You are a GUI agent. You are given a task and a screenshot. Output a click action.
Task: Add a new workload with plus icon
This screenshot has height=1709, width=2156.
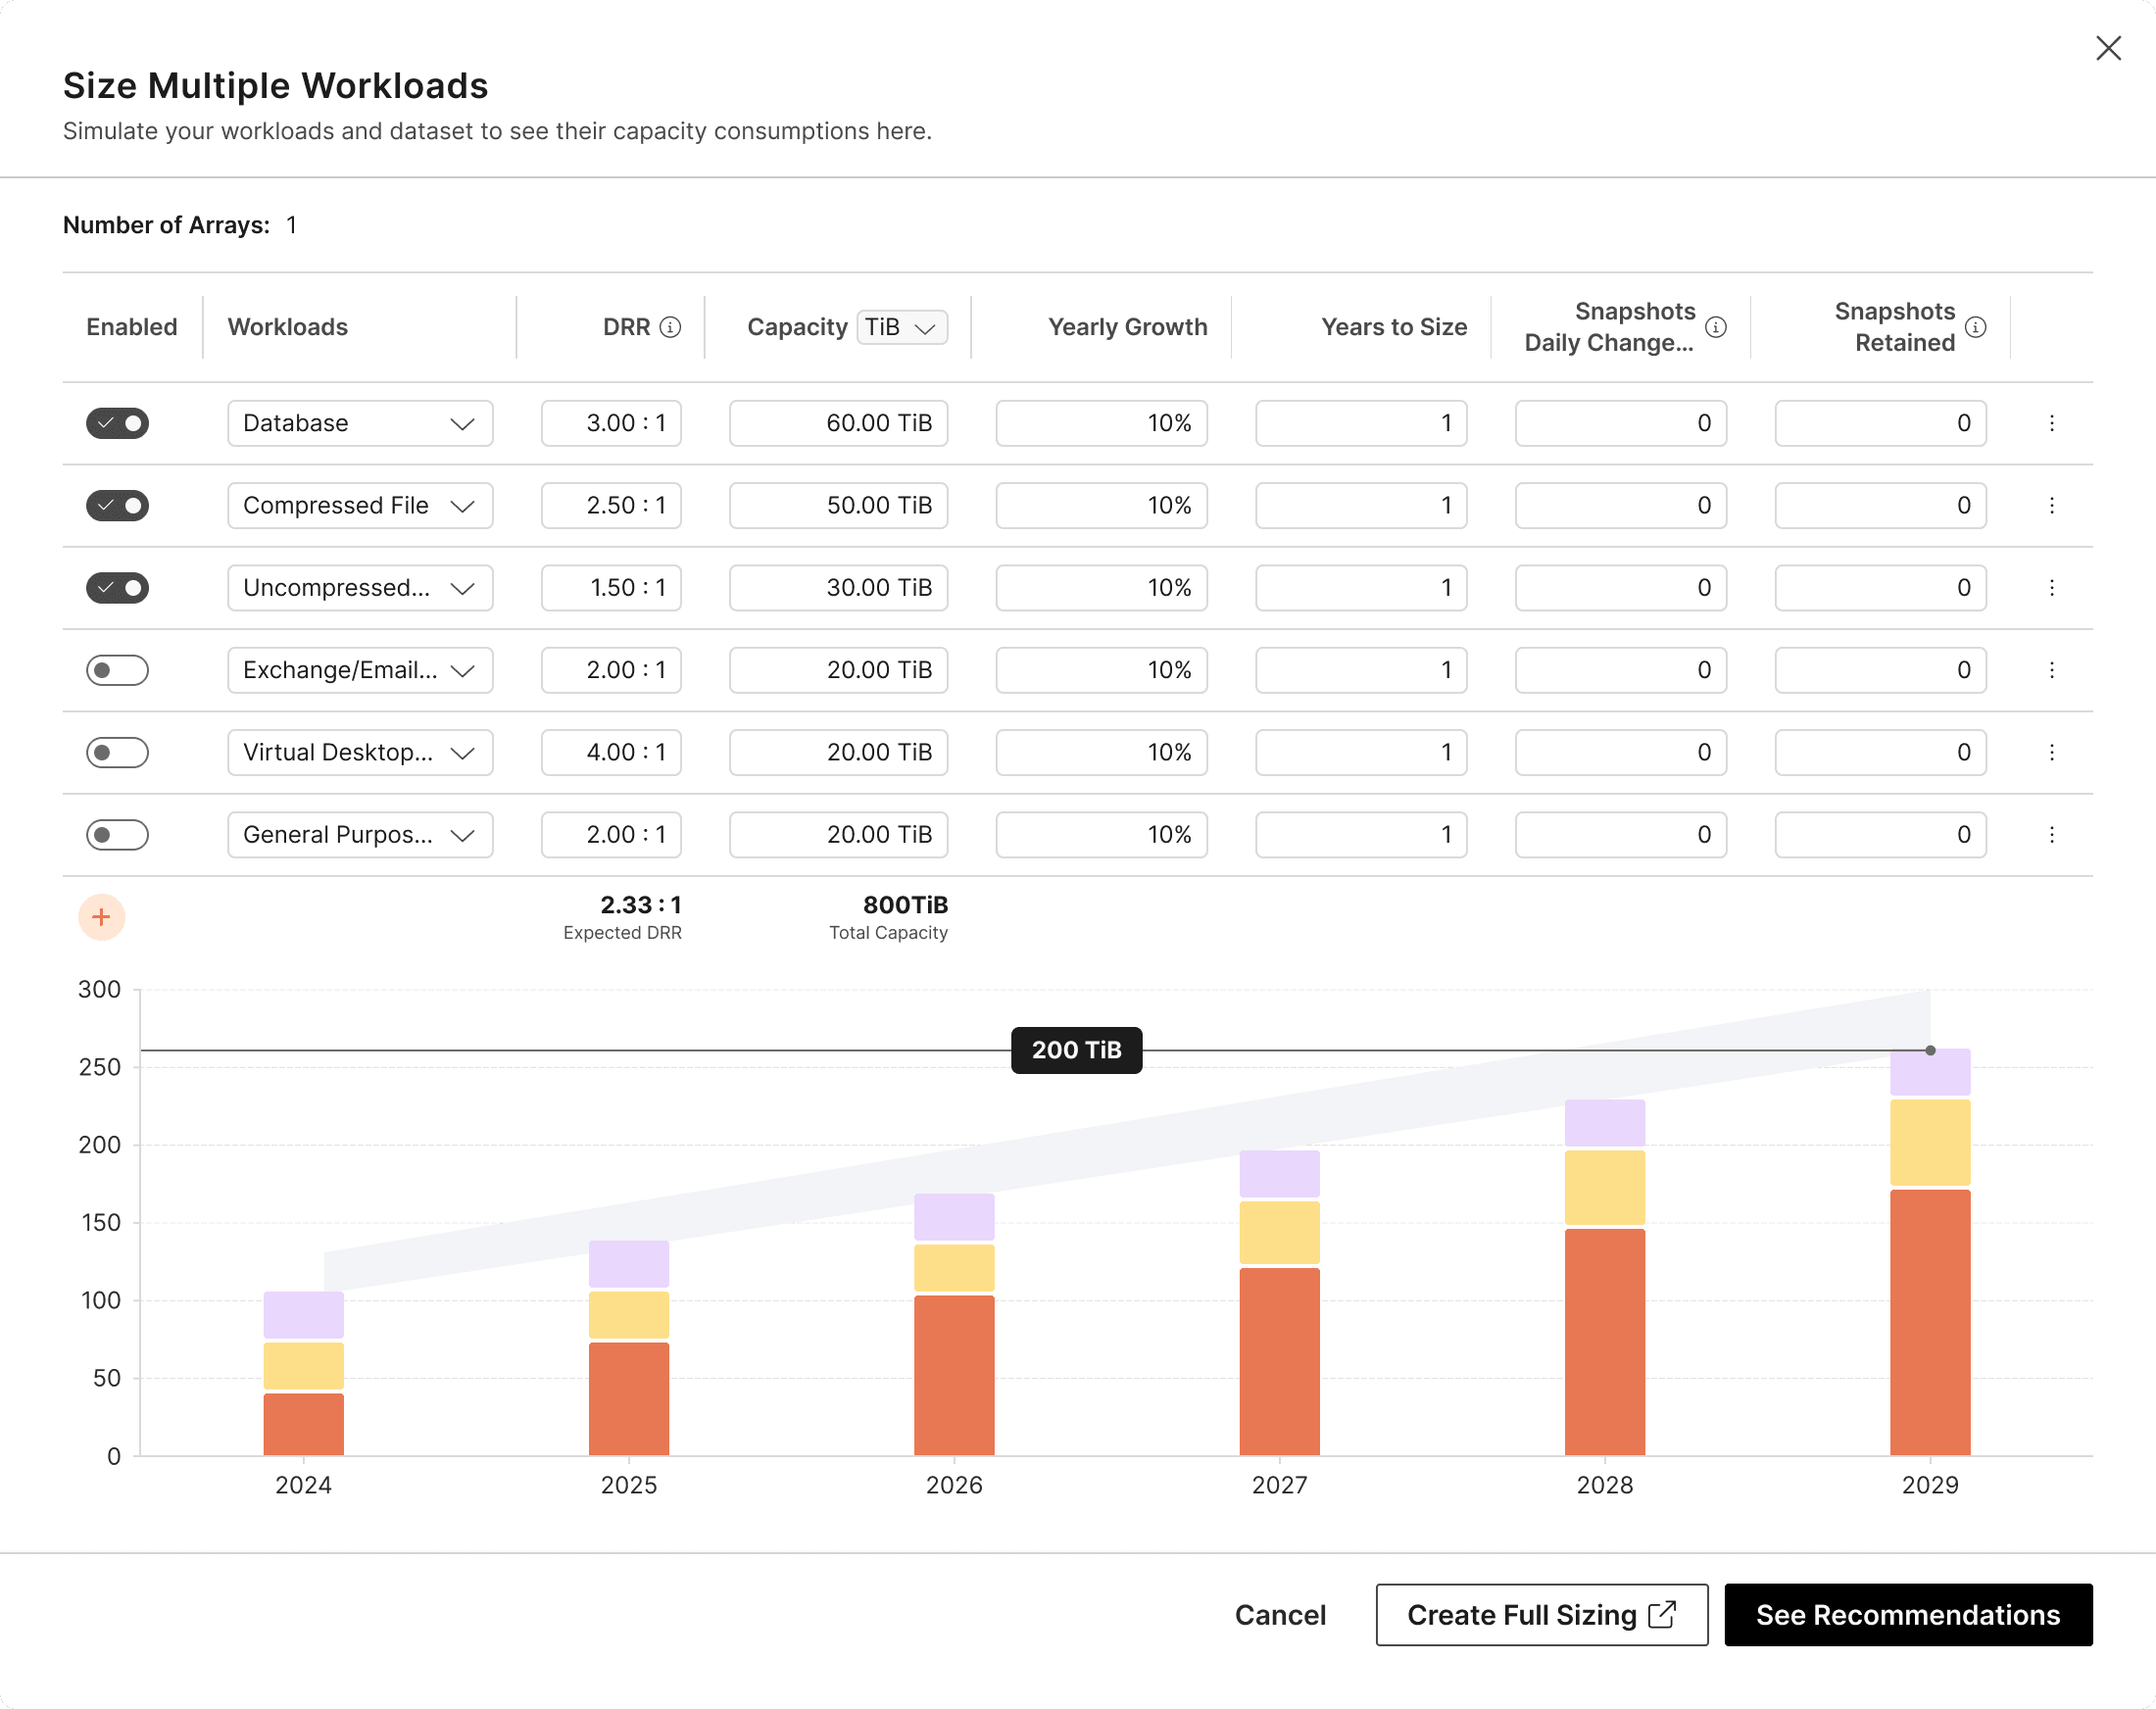point(101,917)
